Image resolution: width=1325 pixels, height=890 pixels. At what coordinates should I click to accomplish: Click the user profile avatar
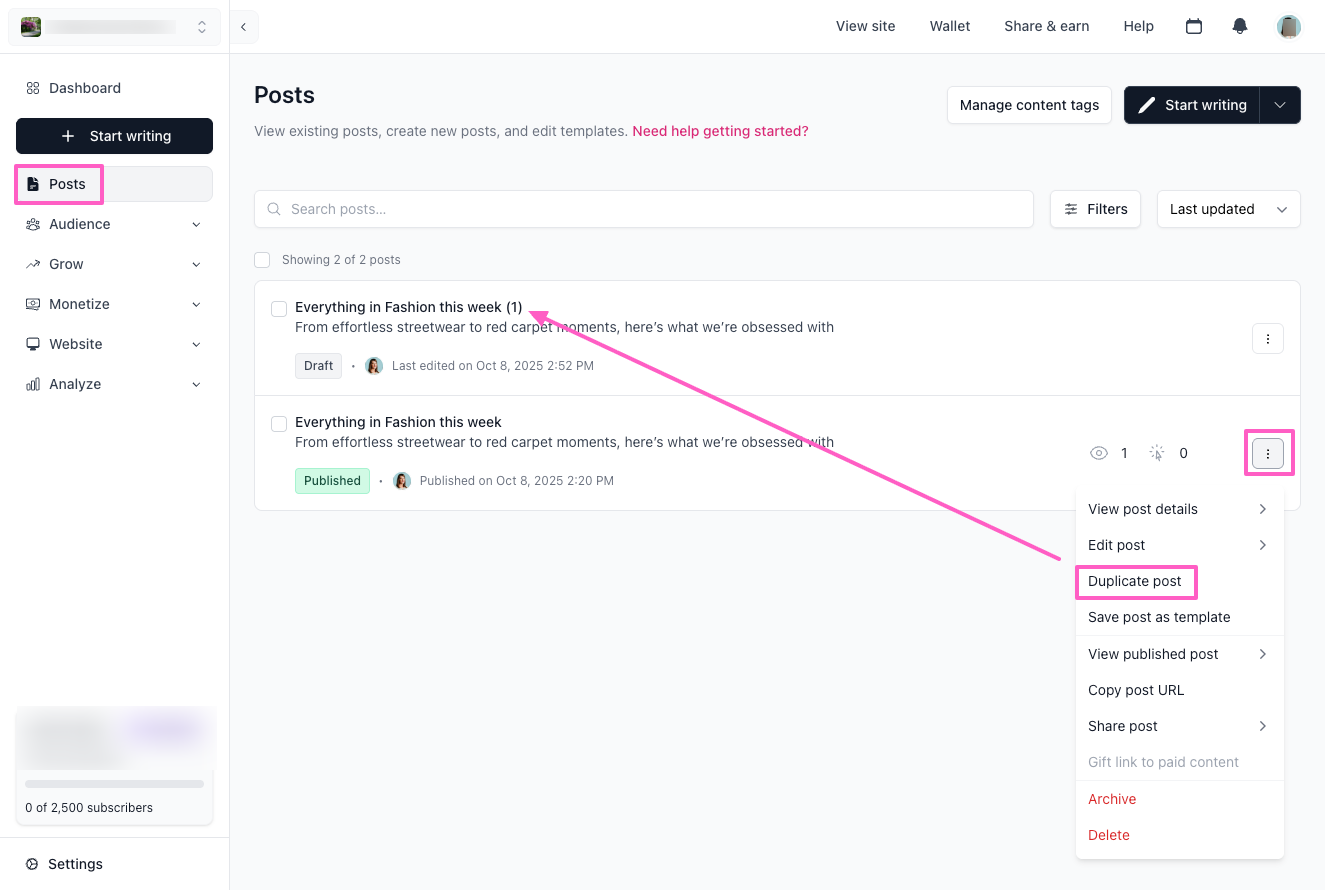pyautogui.click(x=1289, y=27)
